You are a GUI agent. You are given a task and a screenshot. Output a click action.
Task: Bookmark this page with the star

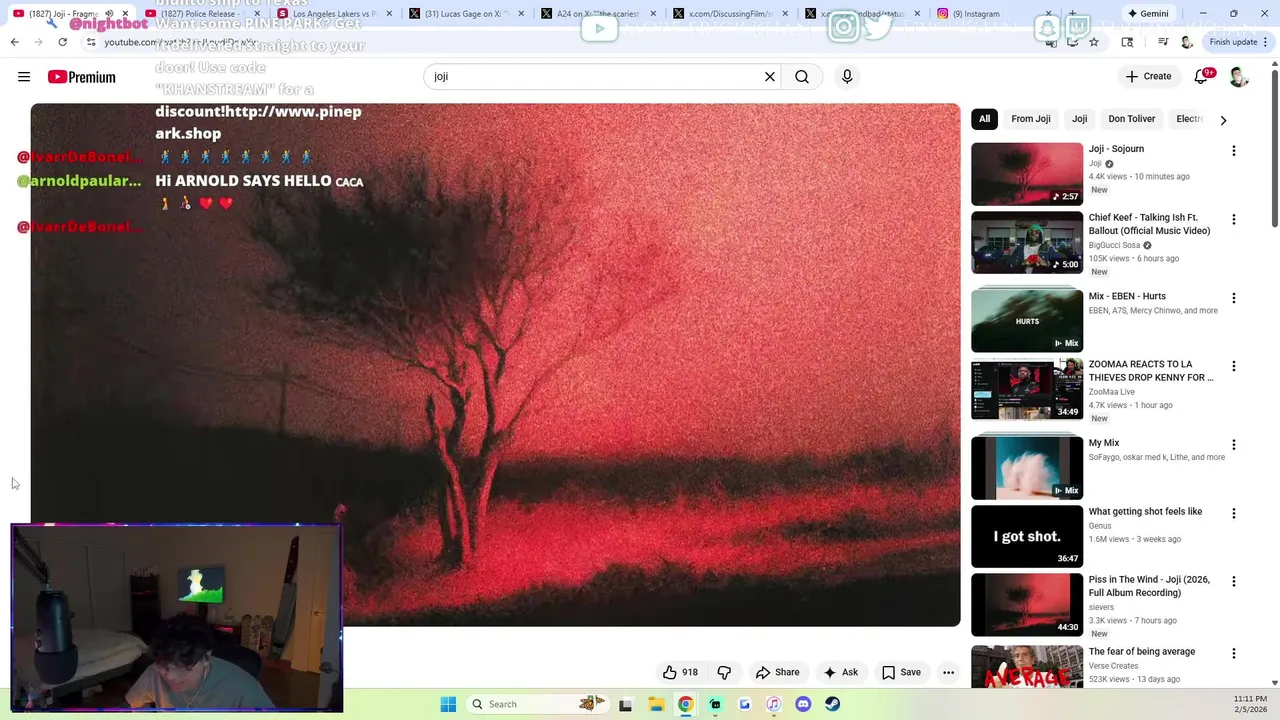point(1094,42)
